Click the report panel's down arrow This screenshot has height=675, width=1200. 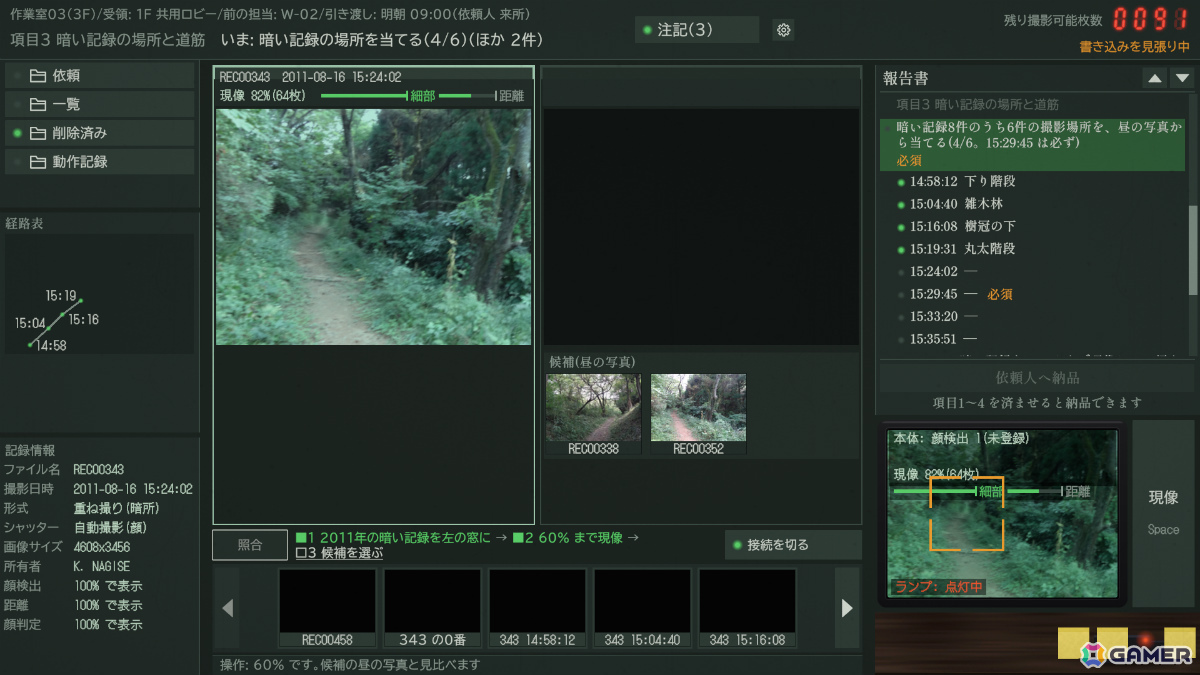click(x=1182, y=78)
